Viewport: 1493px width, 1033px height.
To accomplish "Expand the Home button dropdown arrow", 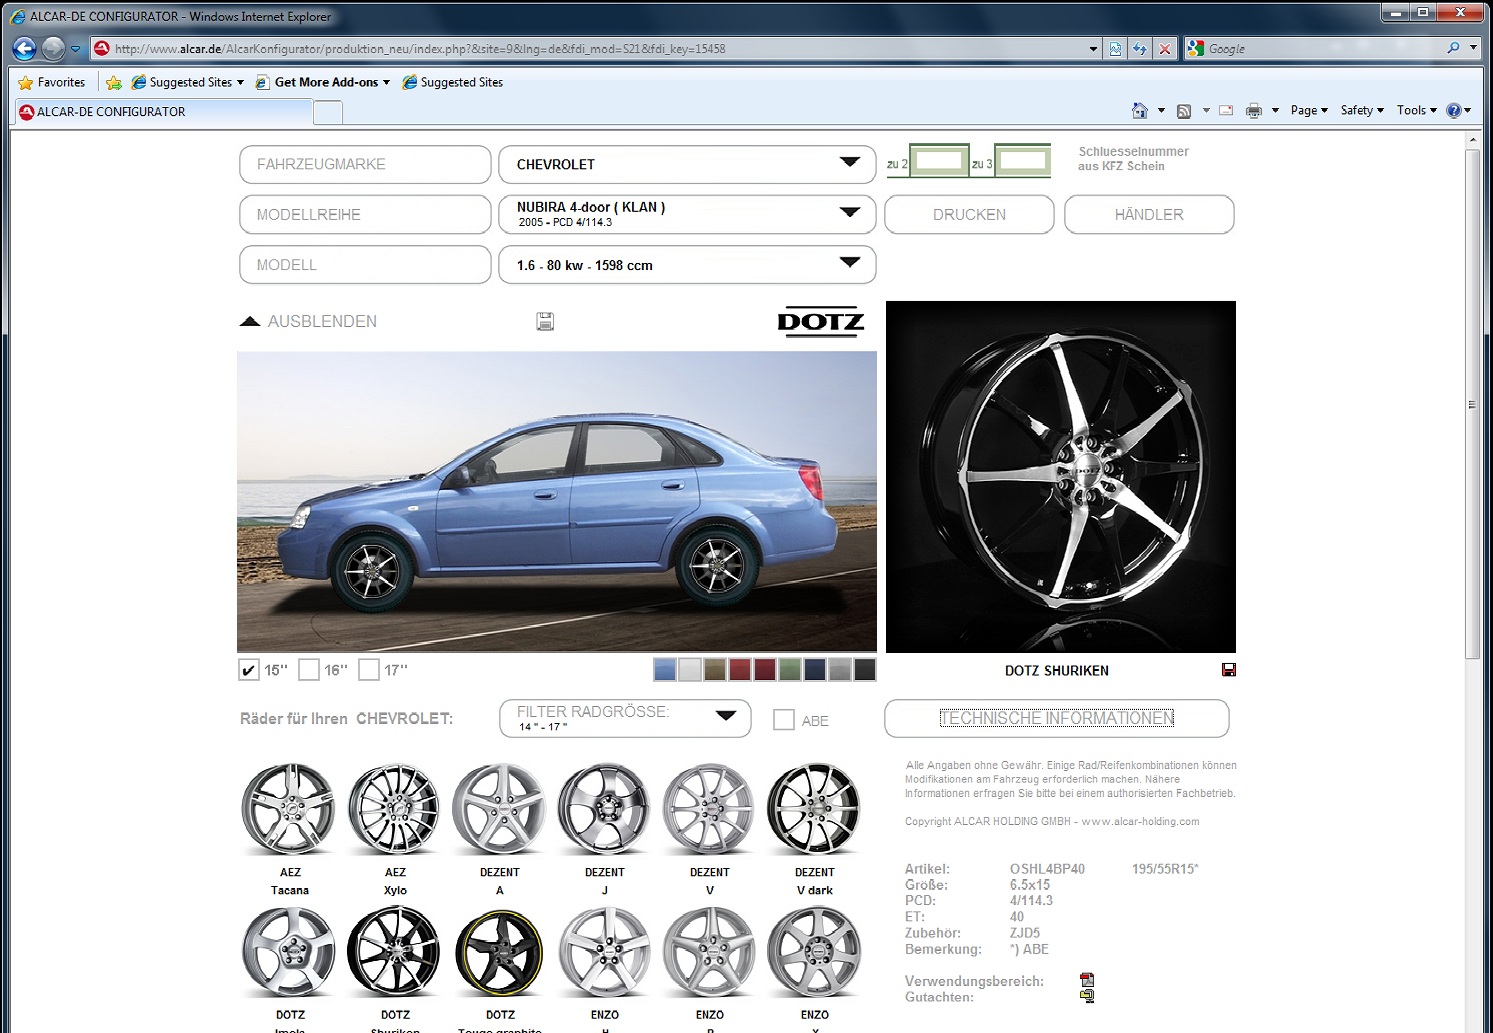I will 1161,111.
